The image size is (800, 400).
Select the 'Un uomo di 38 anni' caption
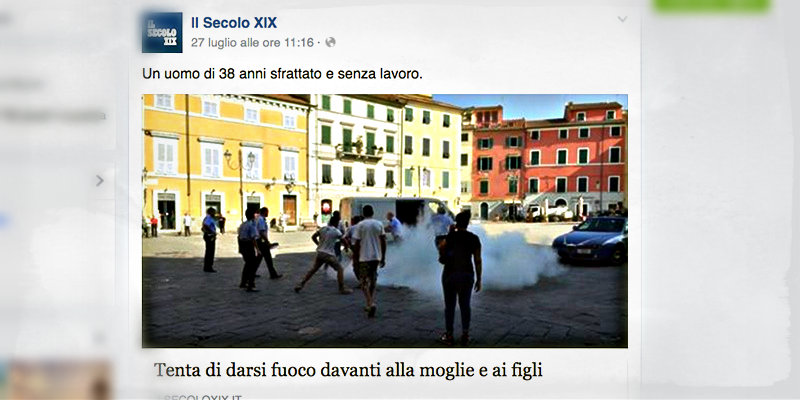pos(282,74)
